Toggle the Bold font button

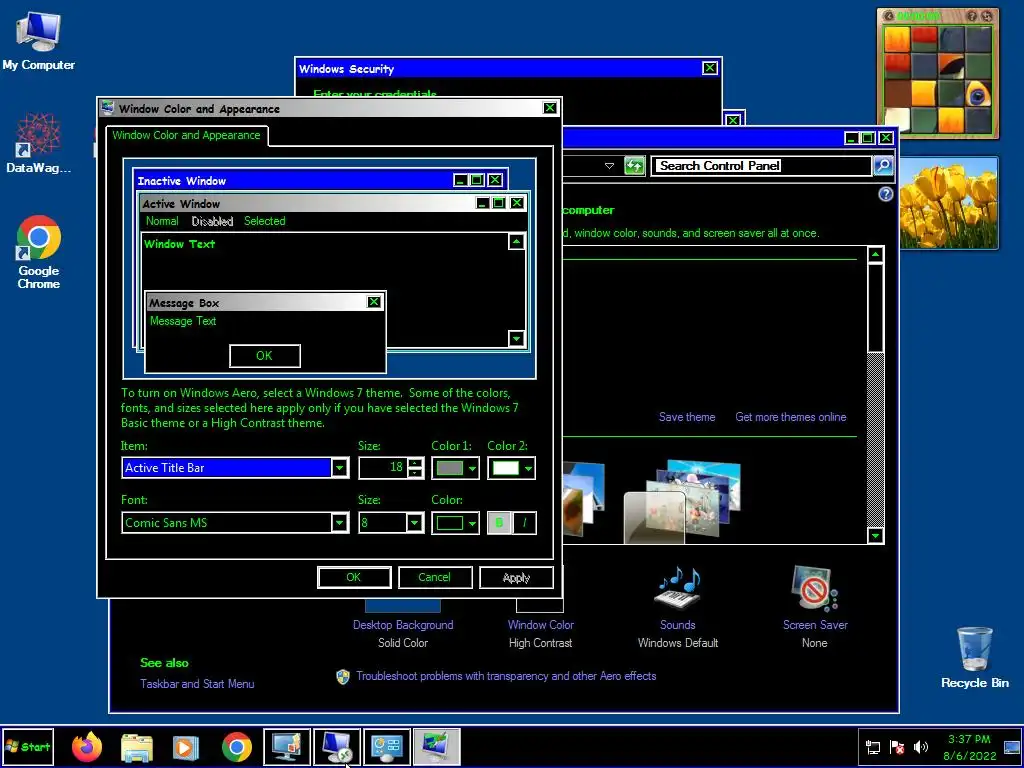click(x=500, y=522)
